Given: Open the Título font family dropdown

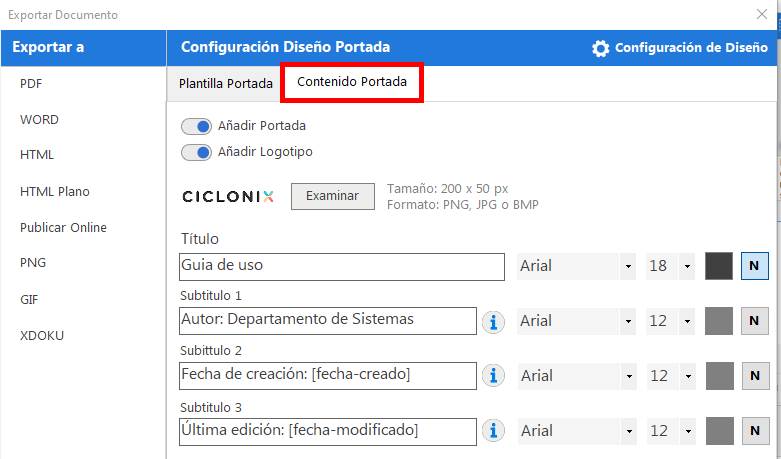Looking at the screenshot, I should coord(577,266).
